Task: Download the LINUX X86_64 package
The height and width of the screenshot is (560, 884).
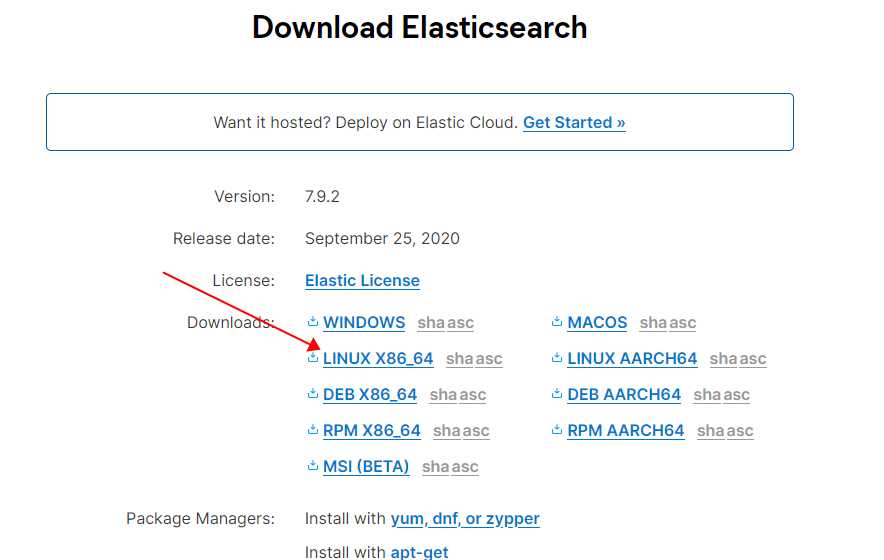Action: pyautogui.click(x=378, y=359)
